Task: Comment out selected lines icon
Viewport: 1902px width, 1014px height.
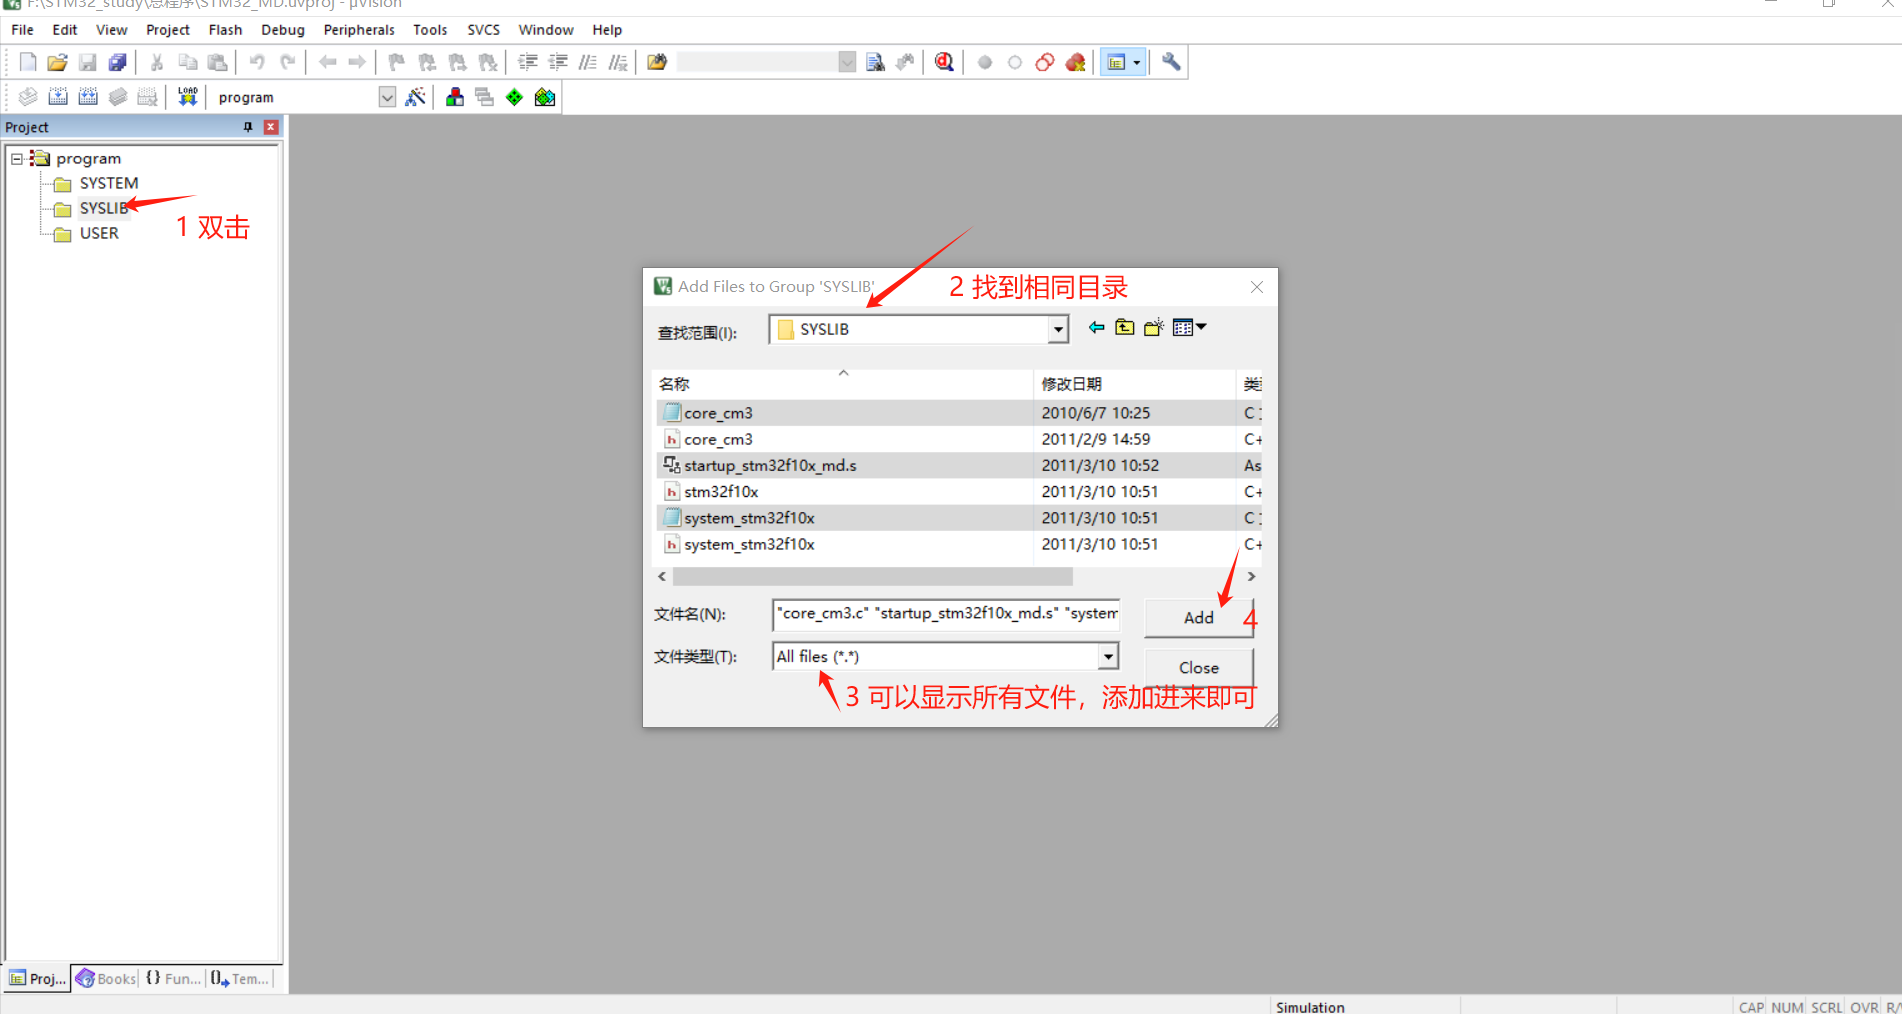Action: (x=588, y=62)
